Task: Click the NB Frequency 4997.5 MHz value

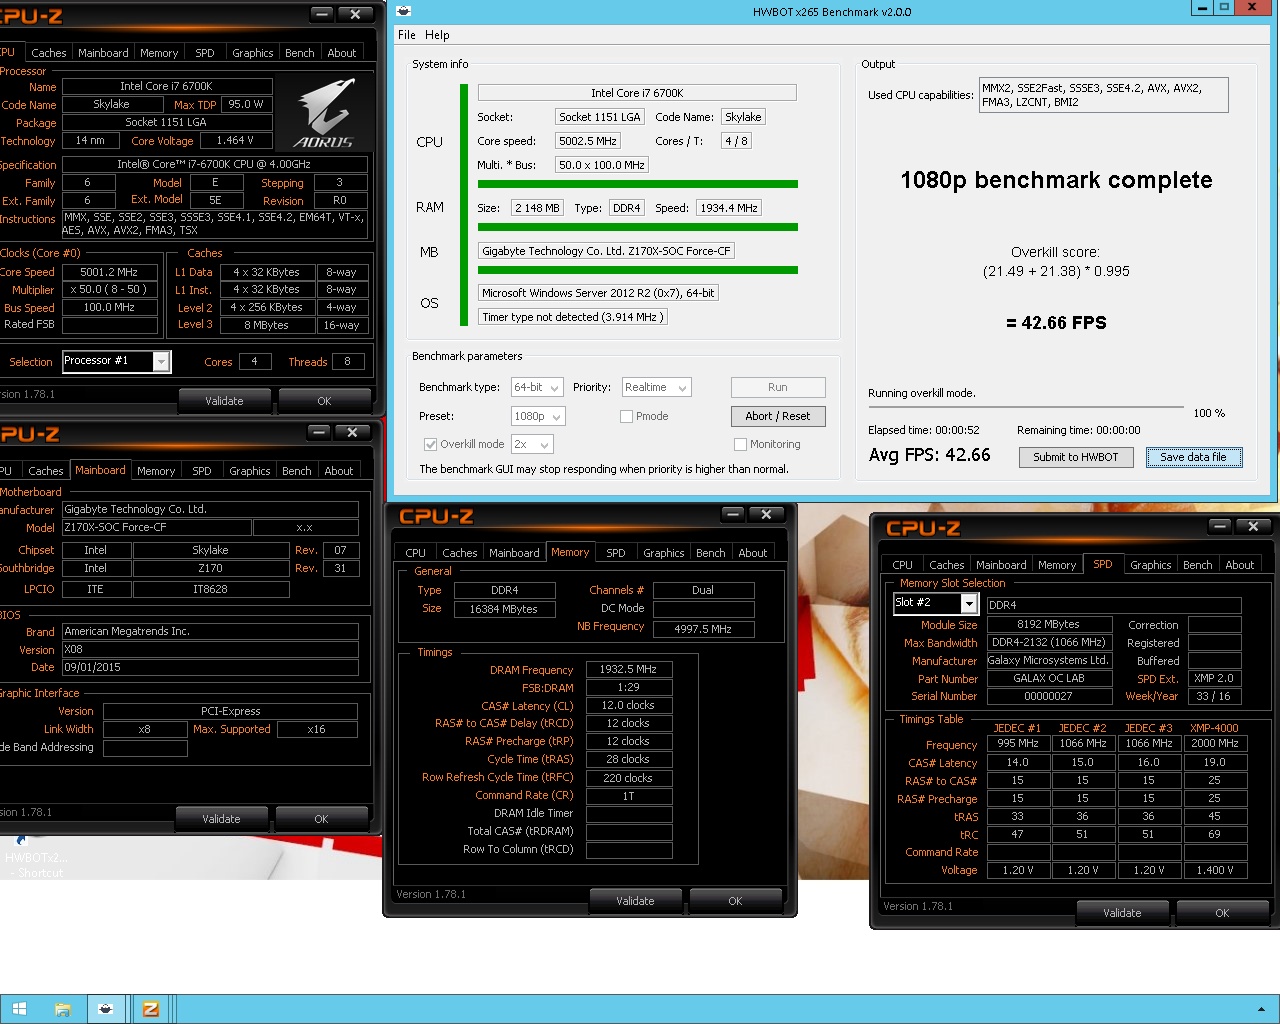Action: click(x=703, y=629)
